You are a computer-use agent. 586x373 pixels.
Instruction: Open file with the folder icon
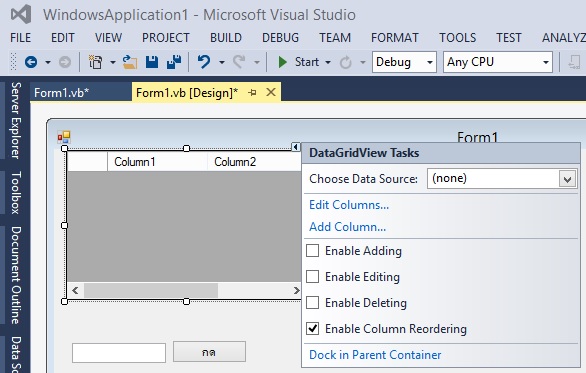tap(130, 62)
